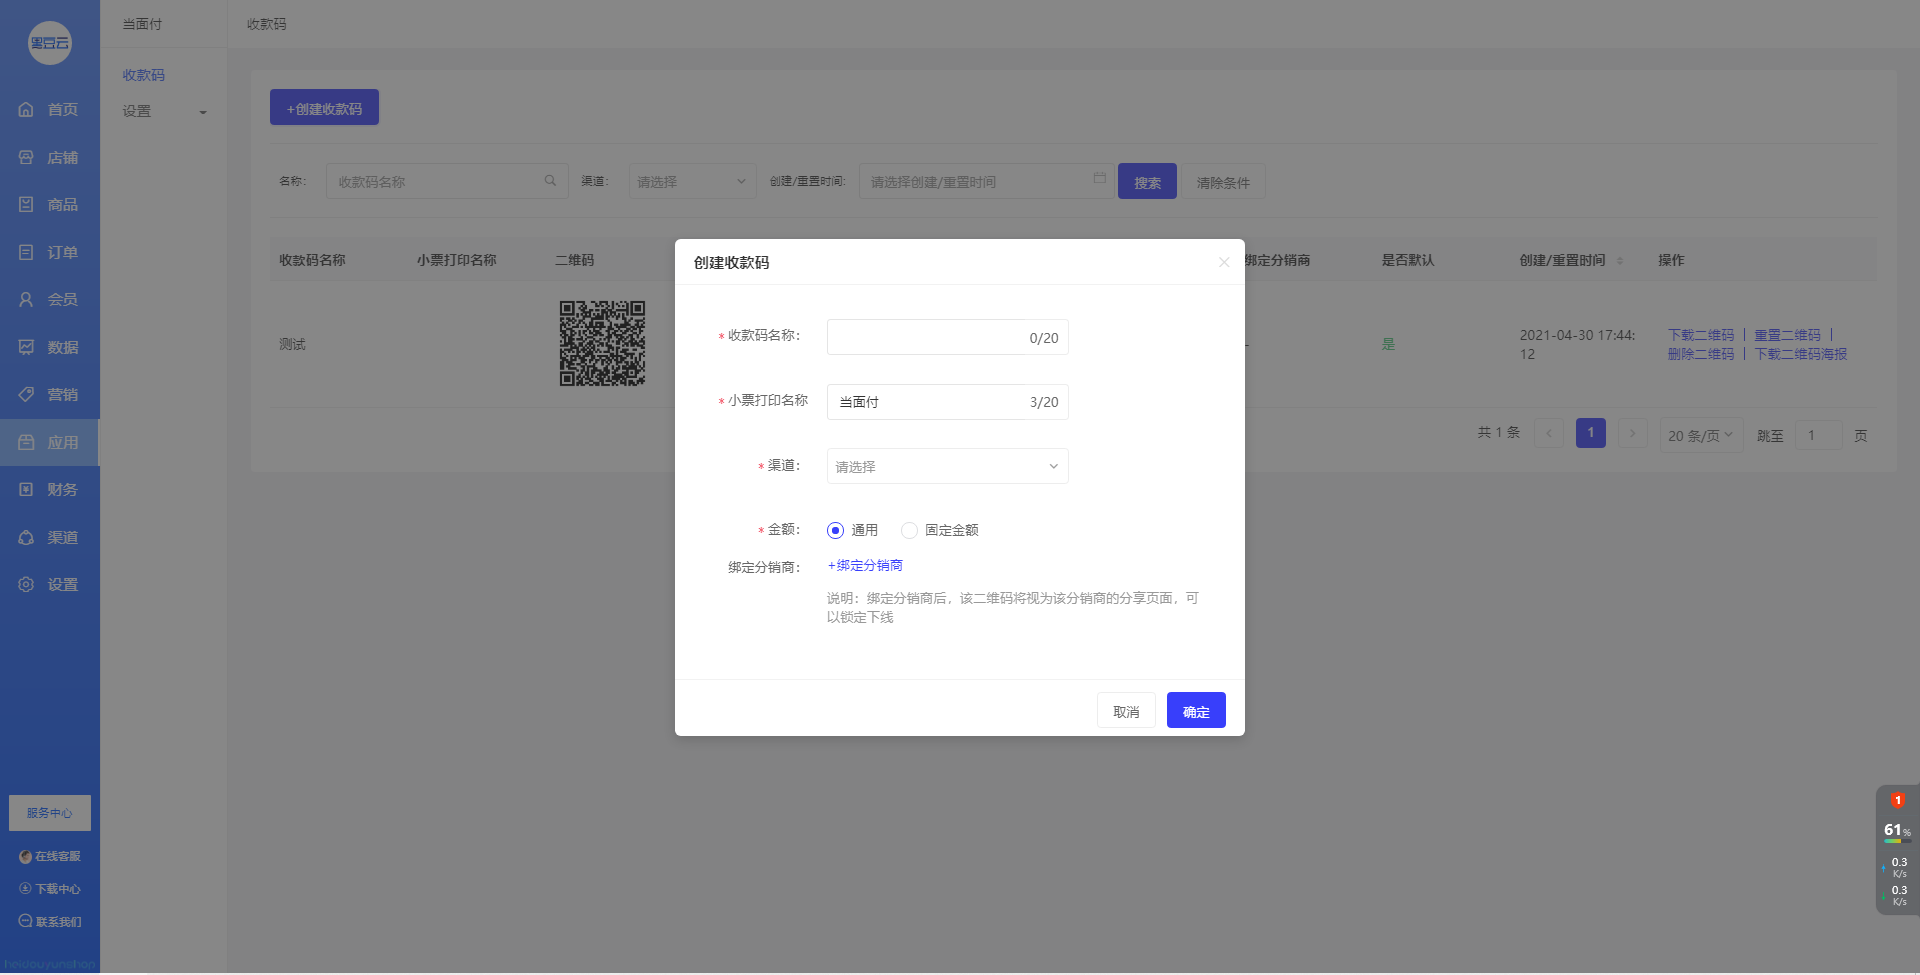This screenshot has height=975, width=1920.
Task: Select the 收款码 menu item
Action: pos(144,75)
